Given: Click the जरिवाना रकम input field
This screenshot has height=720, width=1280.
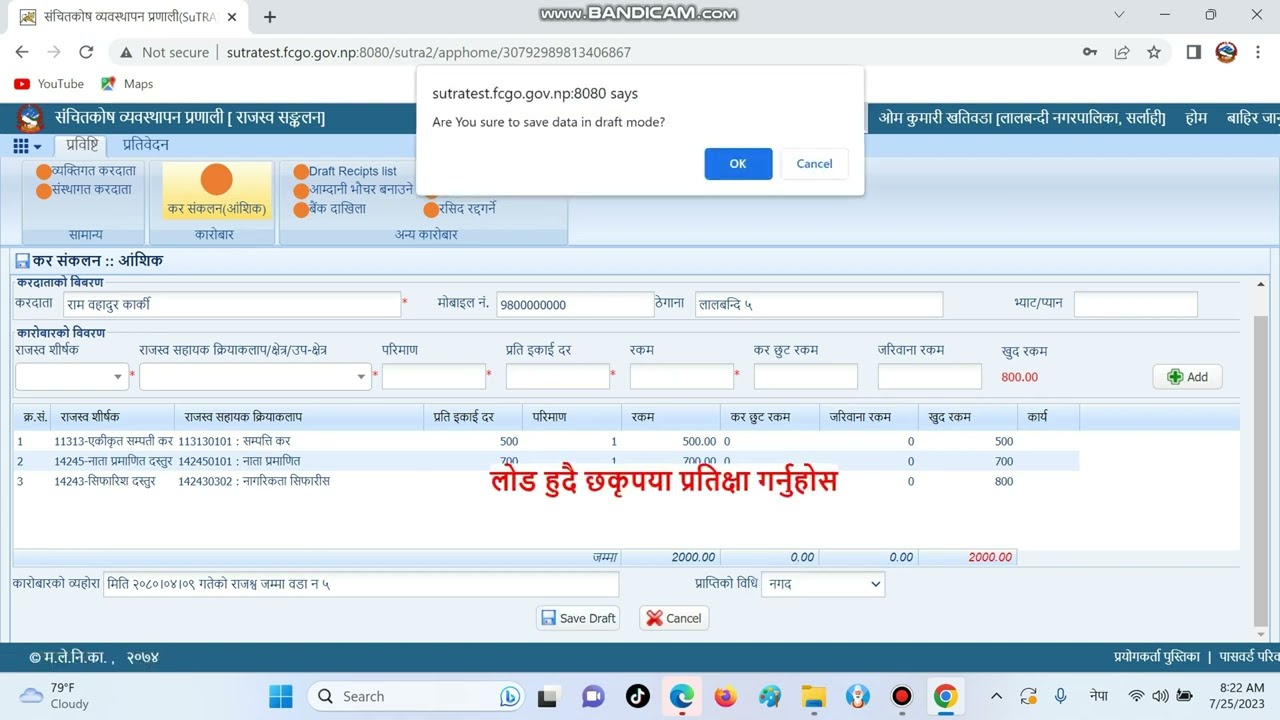Looking at the screenshot, I should pos(929,377).
